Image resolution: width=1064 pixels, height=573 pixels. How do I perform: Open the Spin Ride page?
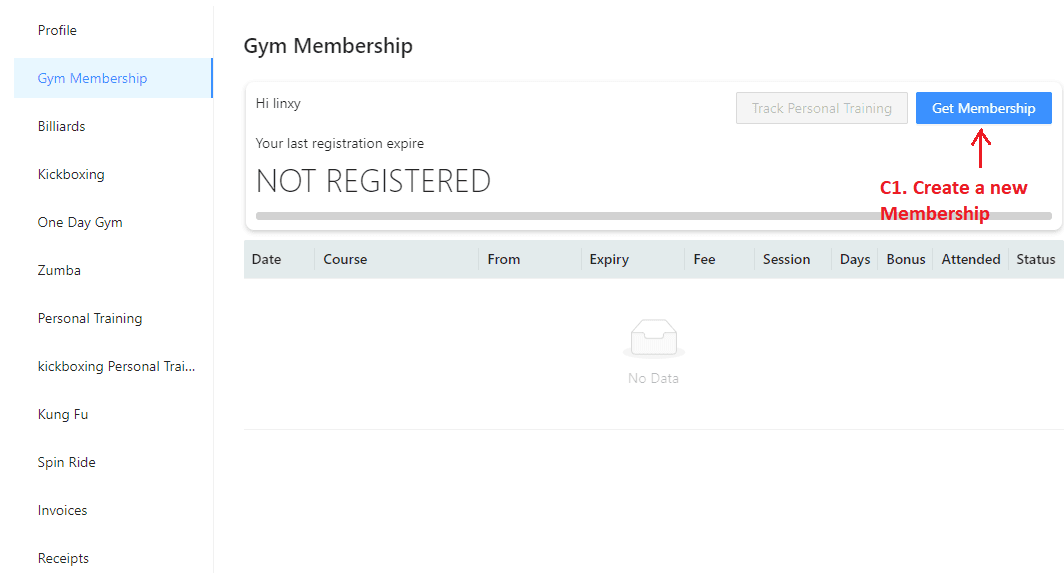tap(66, 462)
